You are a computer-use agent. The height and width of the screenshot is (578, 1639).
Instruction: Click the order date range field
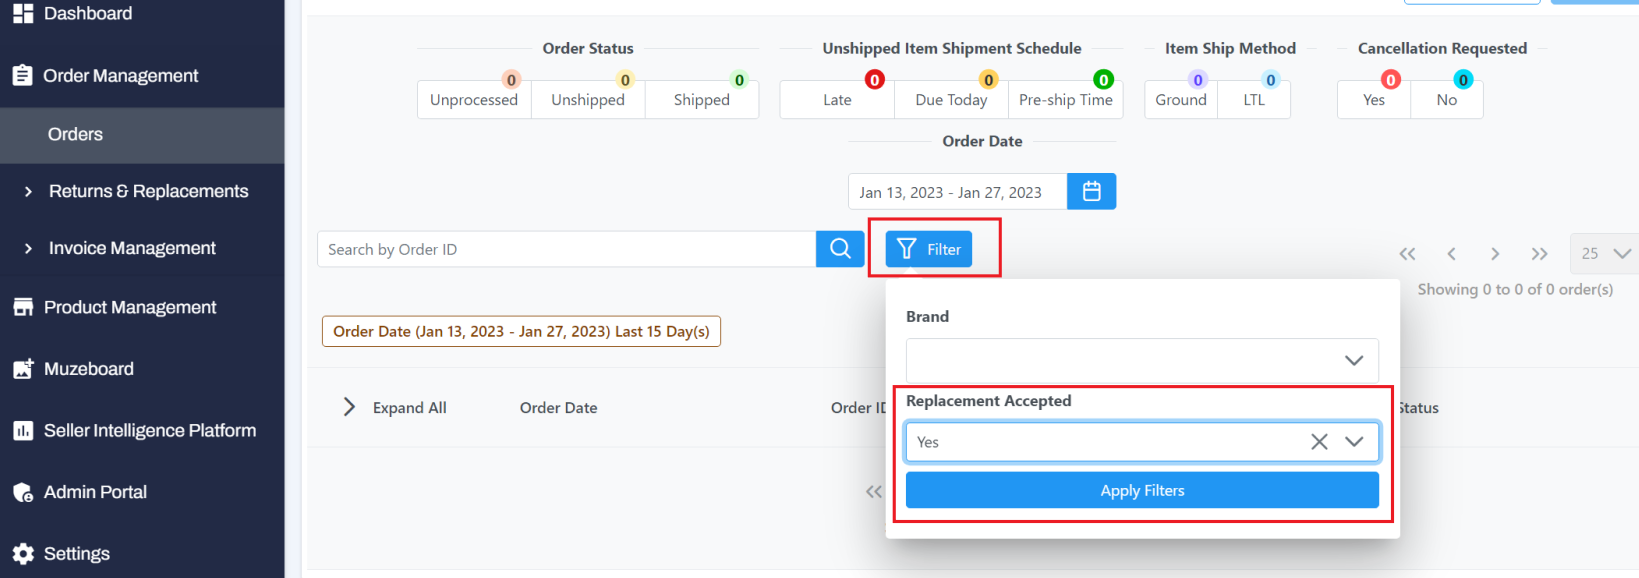958,191
